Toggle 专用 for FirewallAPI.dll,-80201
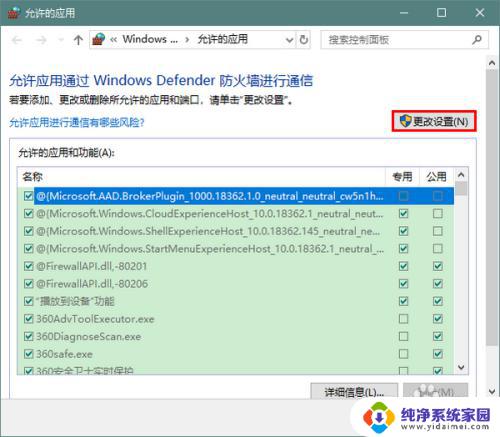Screen dimensions: 500x437 [403, 266]
